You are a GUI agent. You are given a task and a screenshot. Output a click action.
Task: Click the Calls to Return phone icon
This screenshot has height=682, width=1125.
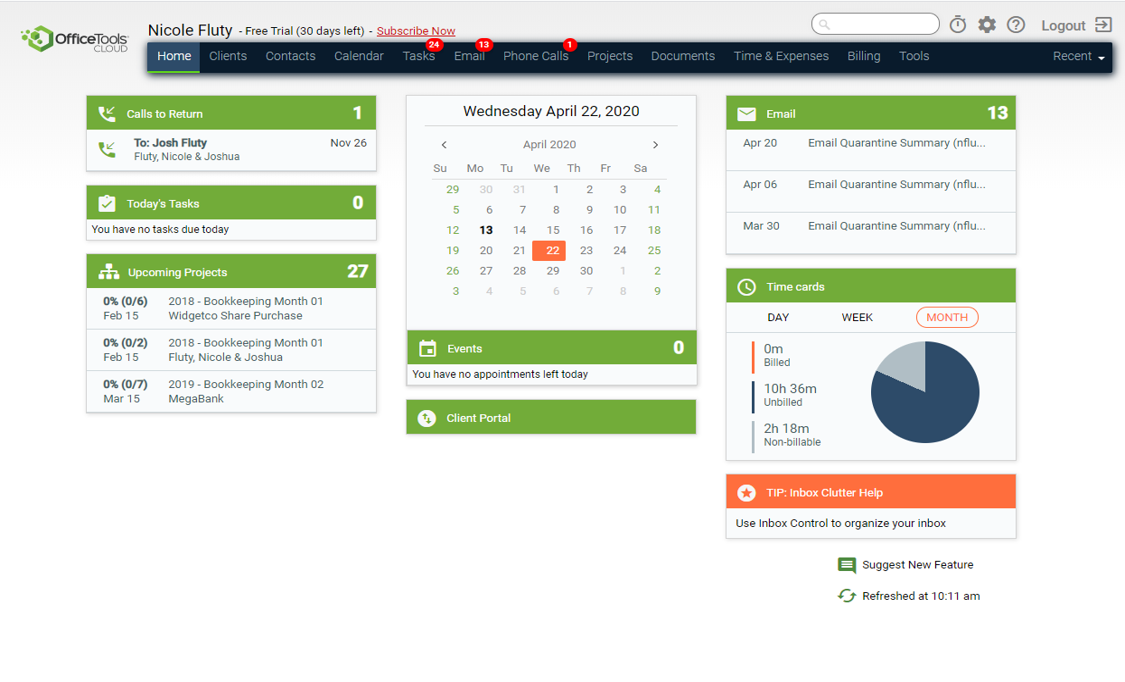tap(107, 114)
